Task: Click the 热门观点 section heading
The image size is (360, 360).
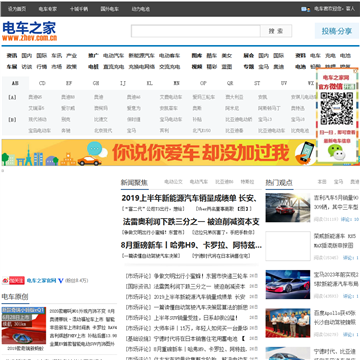Action: click(x=279, y=182)
